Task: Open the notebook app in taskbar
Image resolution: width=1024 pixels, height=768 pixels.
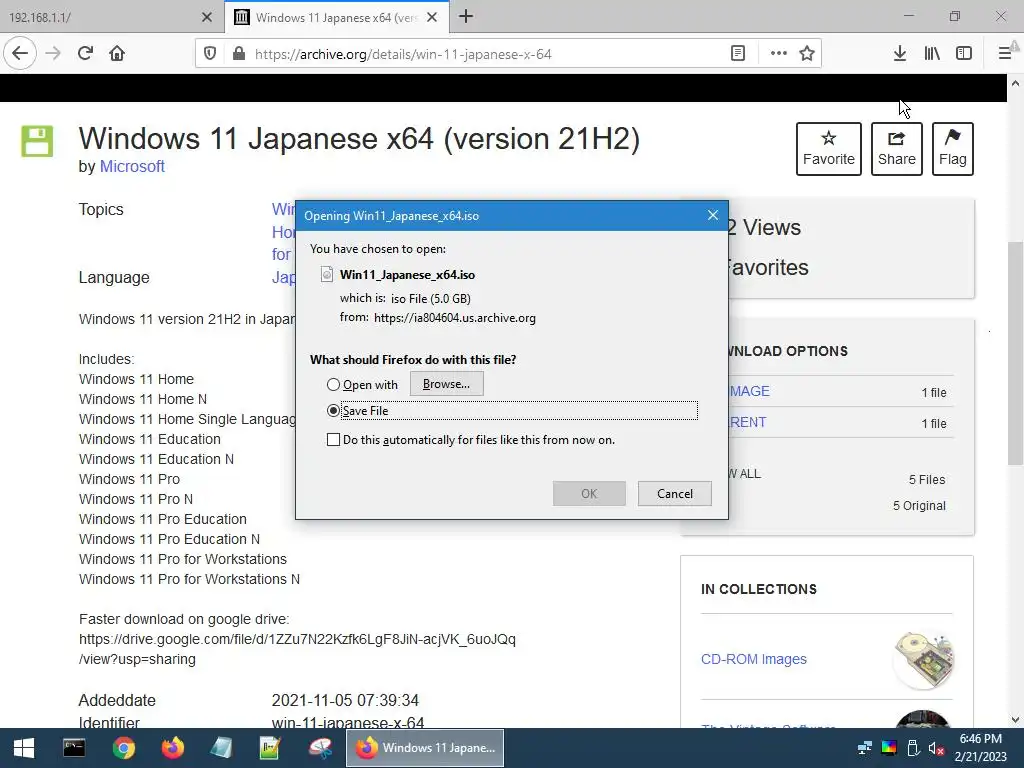Action: [221, 748]
